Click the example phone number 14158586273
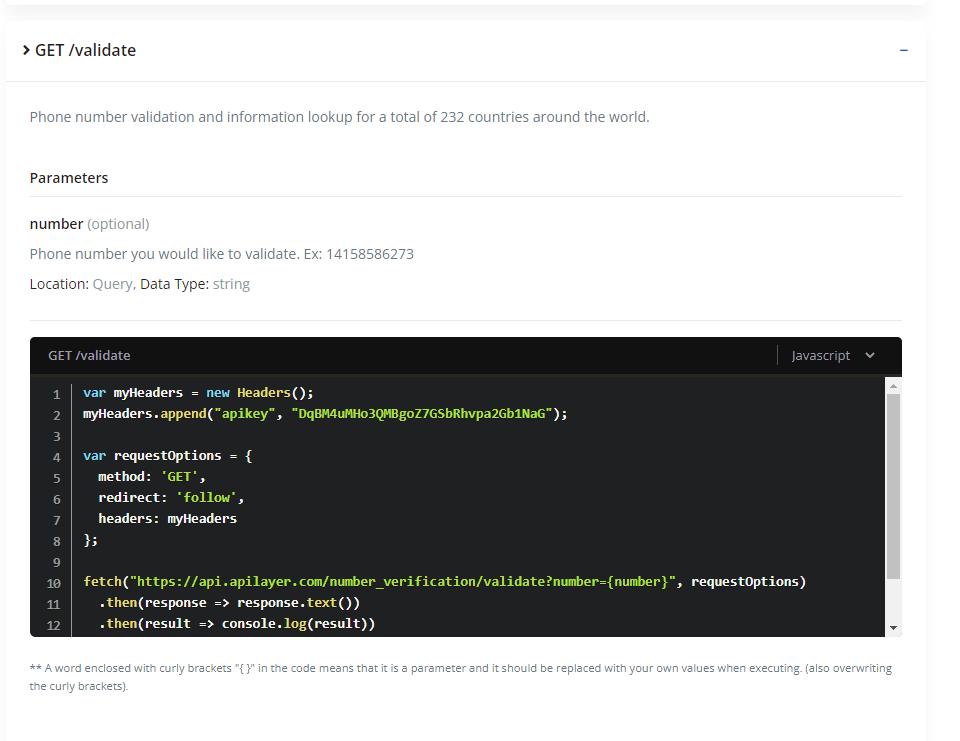This screenshot has width=960, height=741. (x=372, y=253)
